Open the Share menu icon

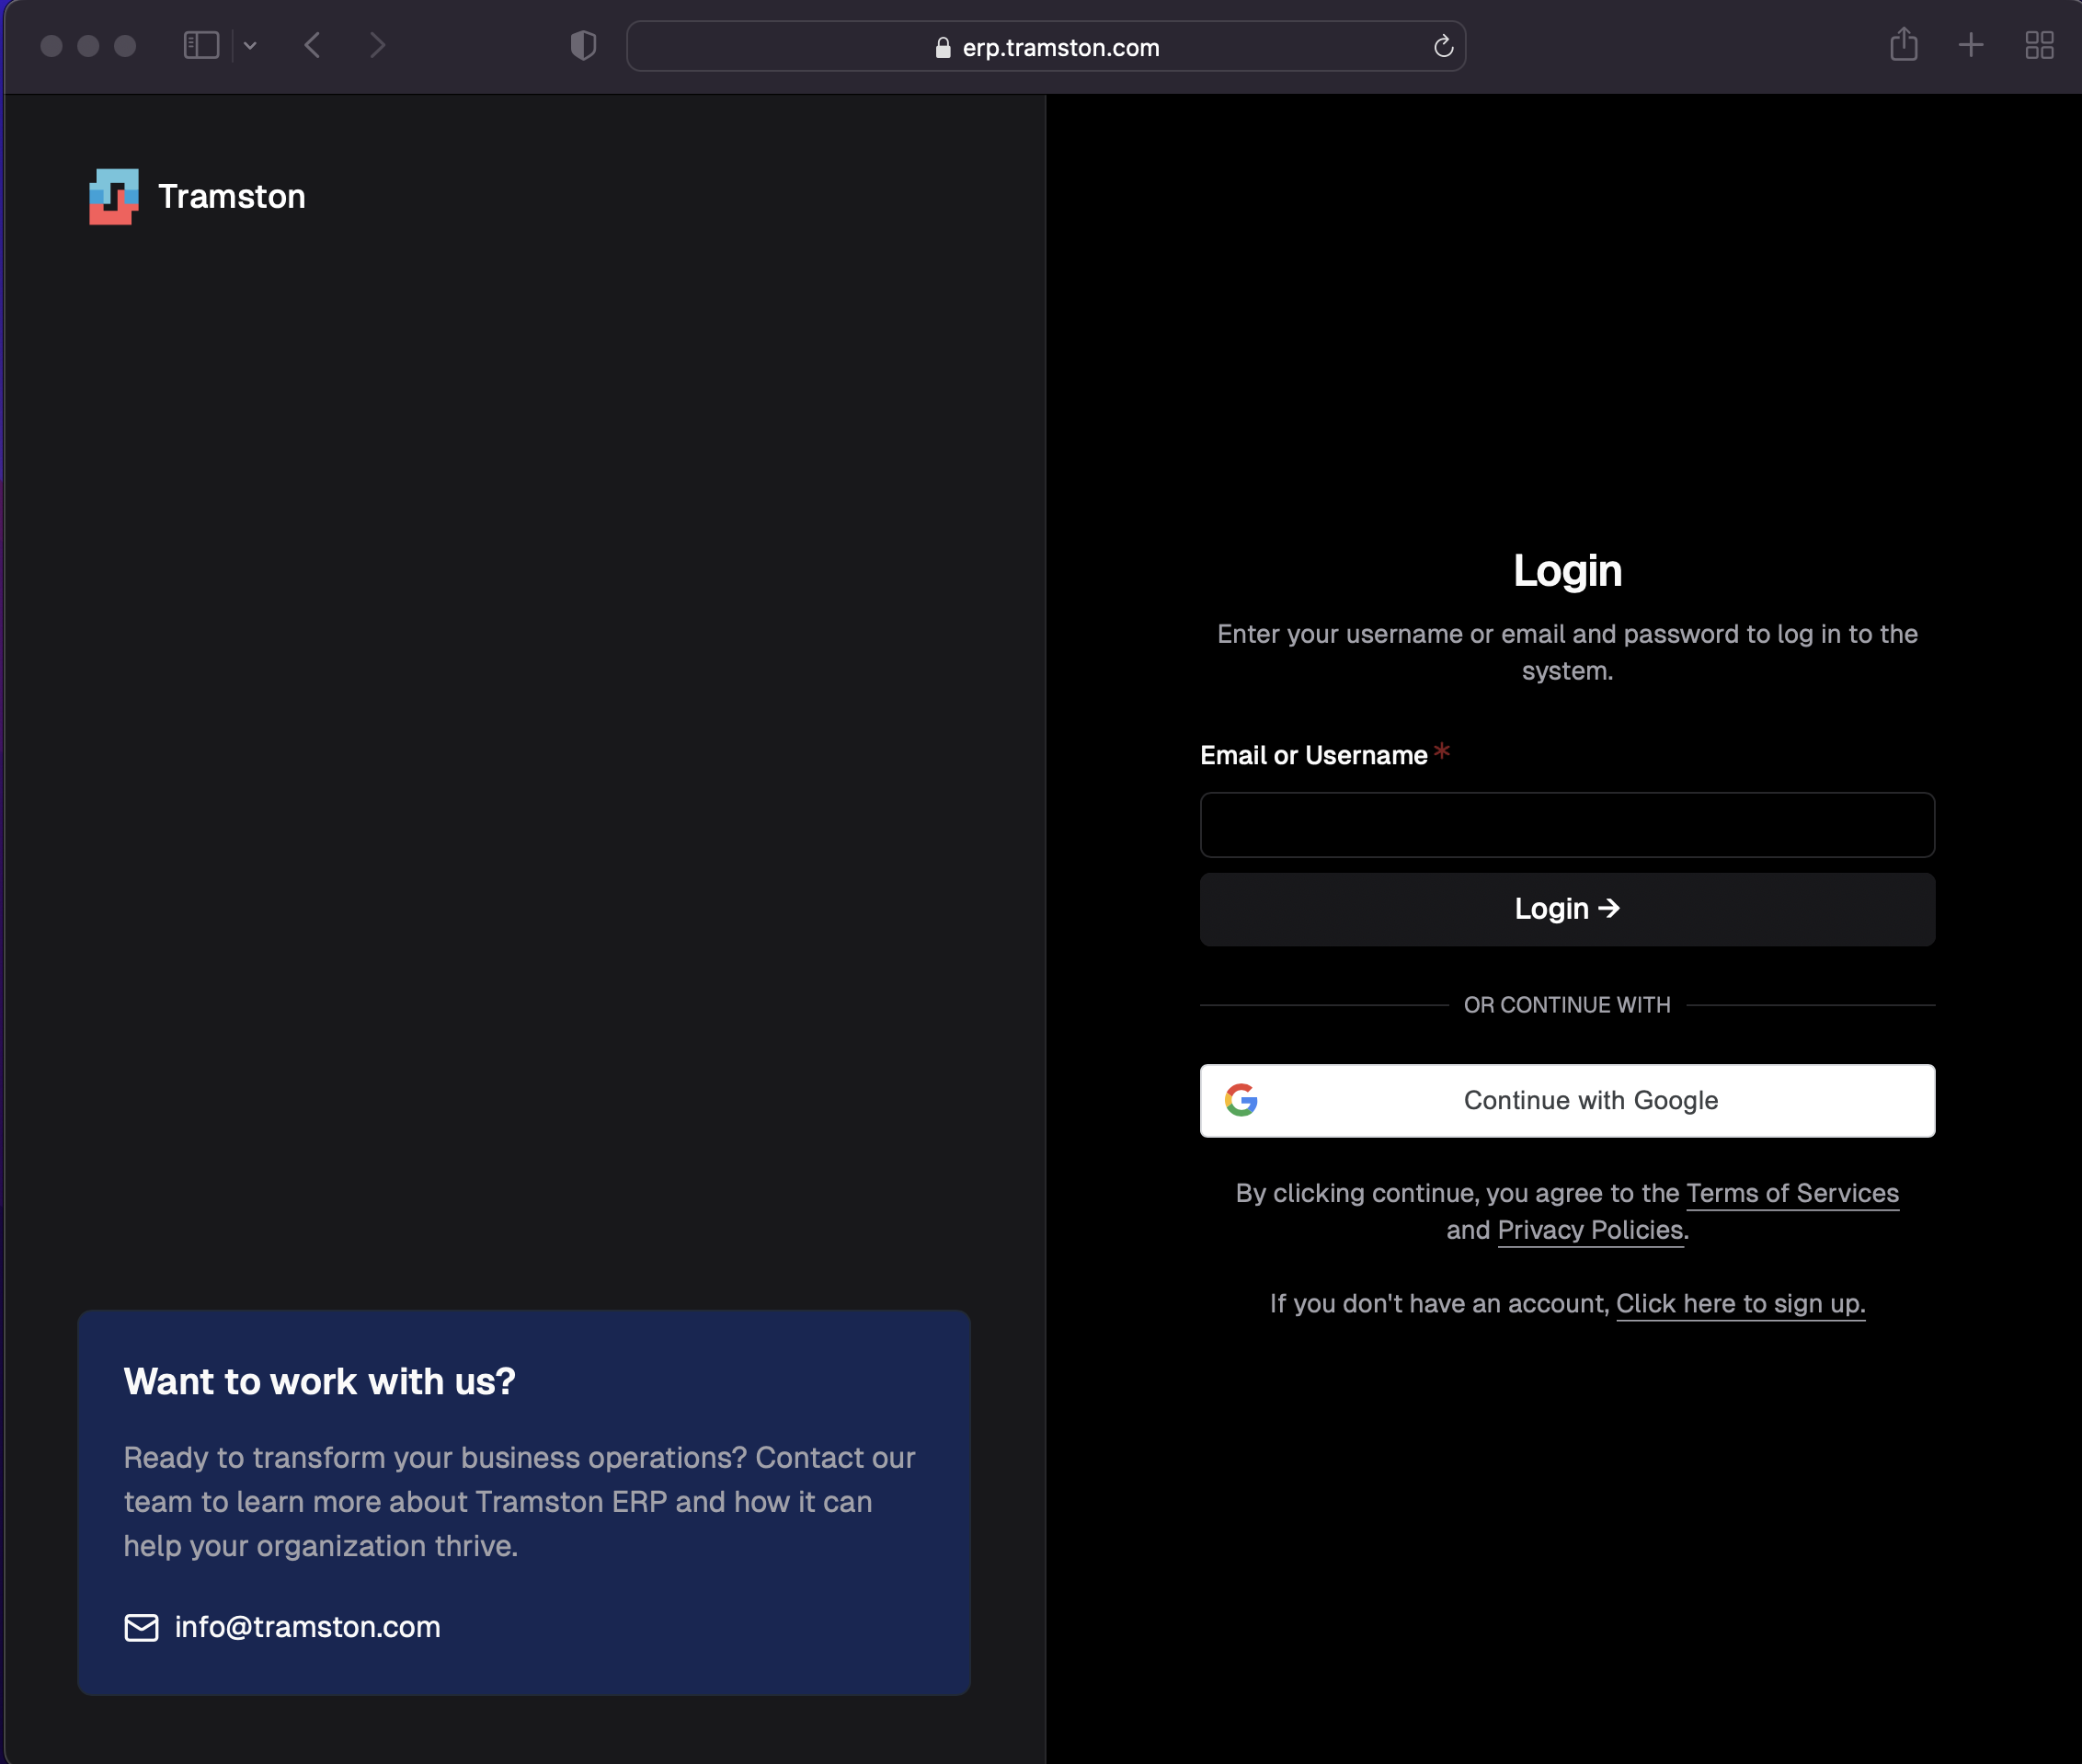pyautogui.click(x=1904, y=44)
